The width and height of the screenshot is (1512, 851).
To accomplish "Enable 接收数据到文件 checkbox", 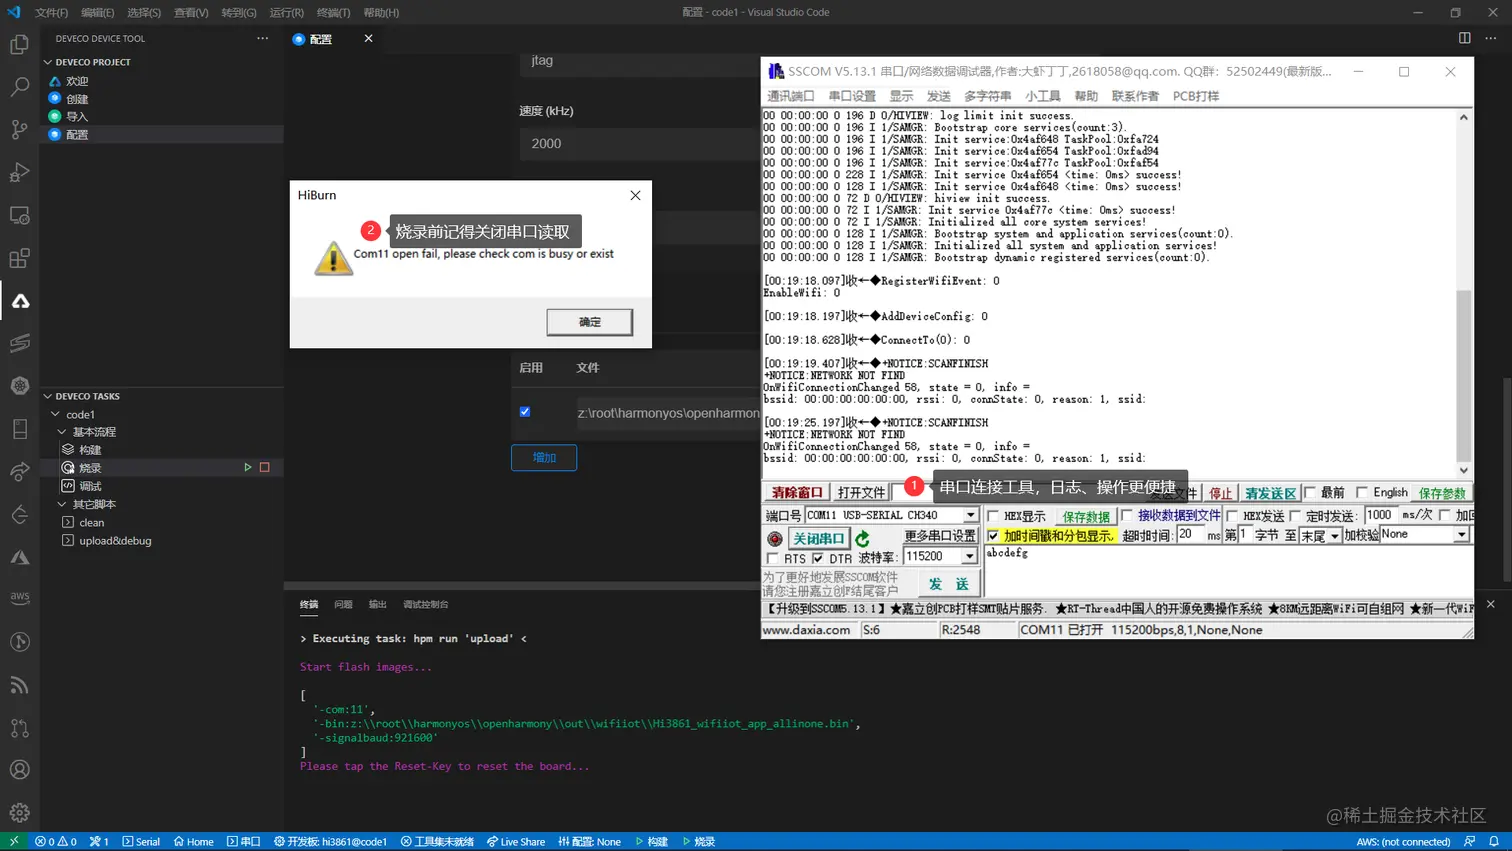I will pos(1127,515).
